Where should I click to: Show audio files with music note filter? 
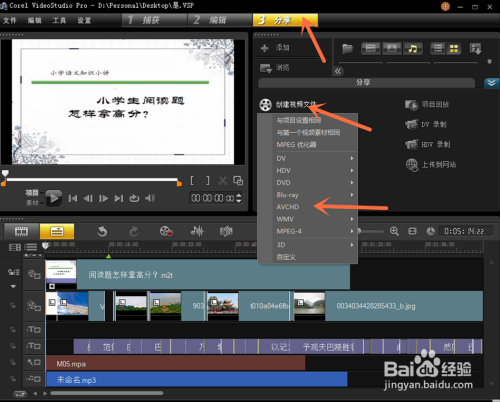point(413,49)
